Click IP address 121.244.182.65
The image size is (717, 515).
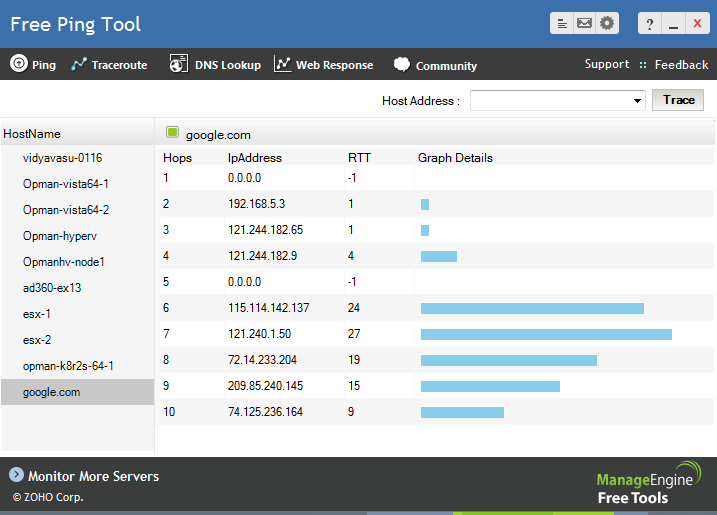[x=266, y=230]
